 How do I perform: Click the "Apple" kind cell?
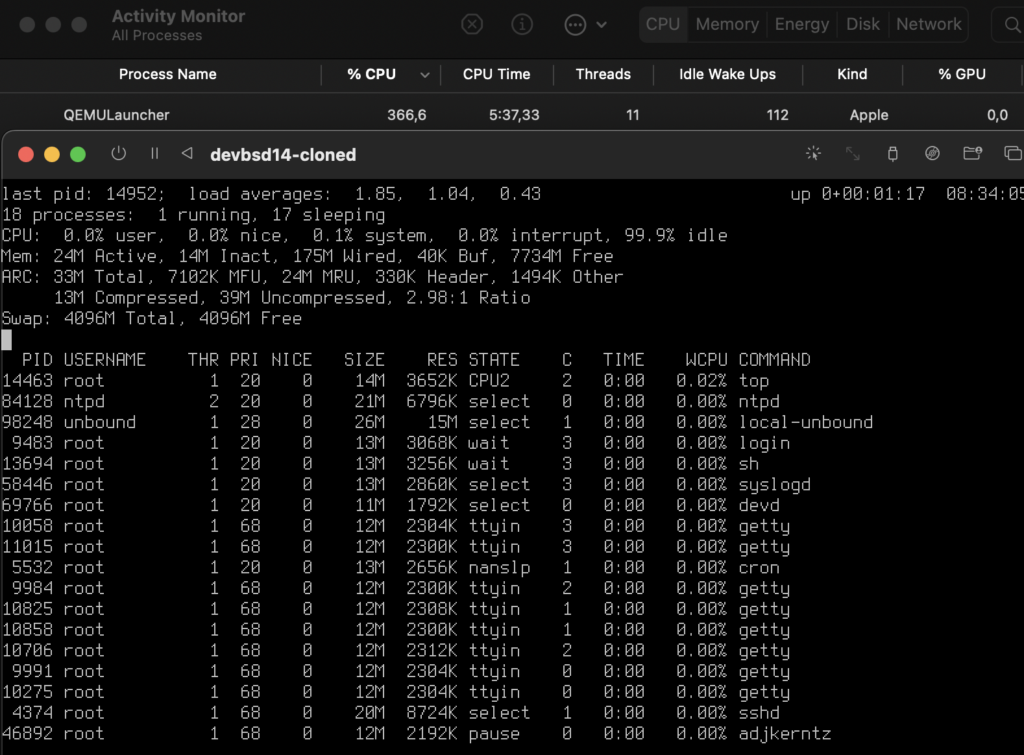pos(869,115)
